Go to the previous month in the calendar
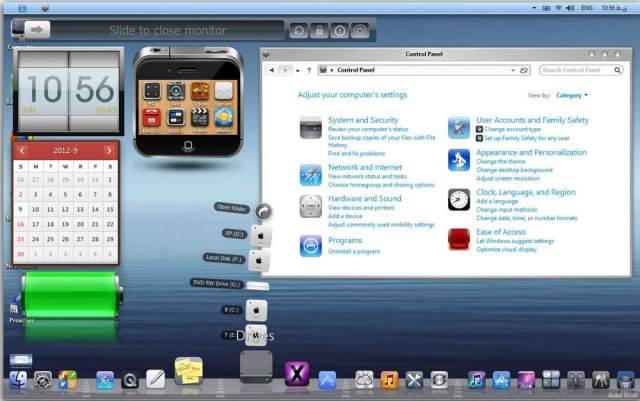The image size is (640, 401). 22,150
